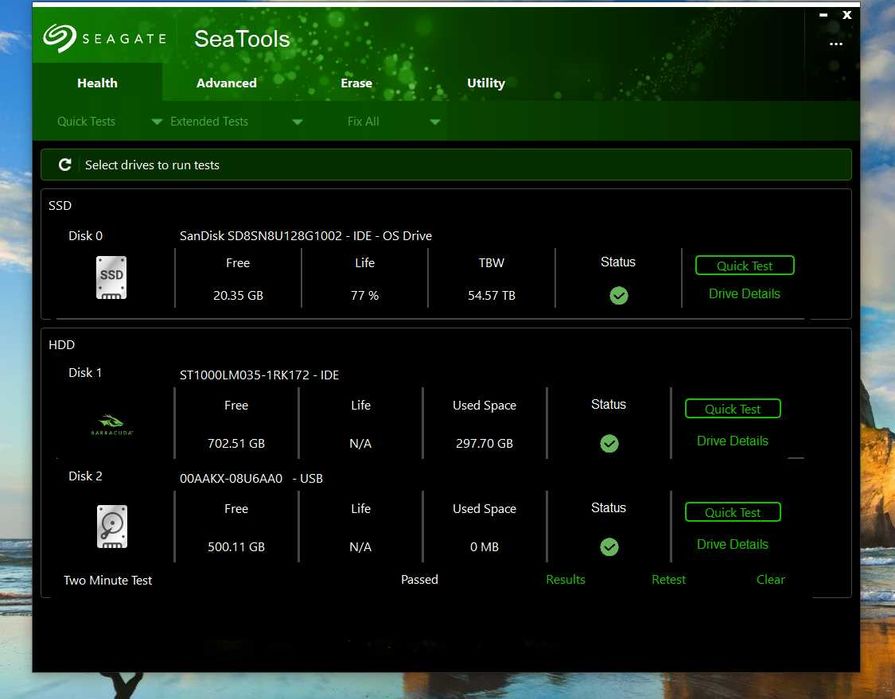Image resolution: width=895 pixels, height=699 pixels.
Task: Run Quick Test on ST1000LM035 Disk 1
Action: (732, 409)
